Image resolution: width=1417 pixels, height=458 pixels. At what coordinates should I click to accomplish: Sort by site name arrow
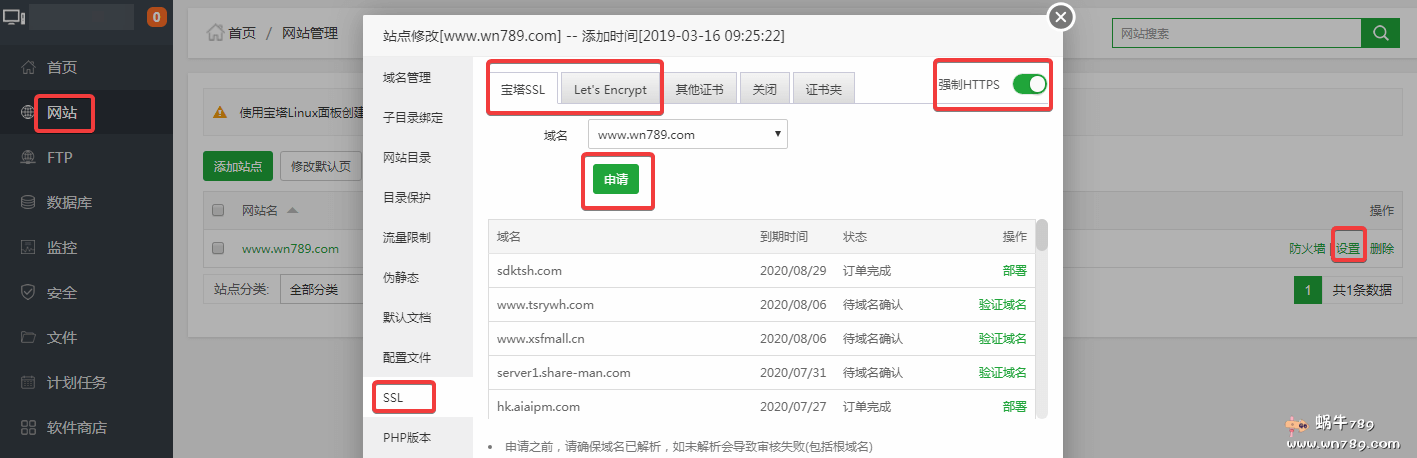292,210
